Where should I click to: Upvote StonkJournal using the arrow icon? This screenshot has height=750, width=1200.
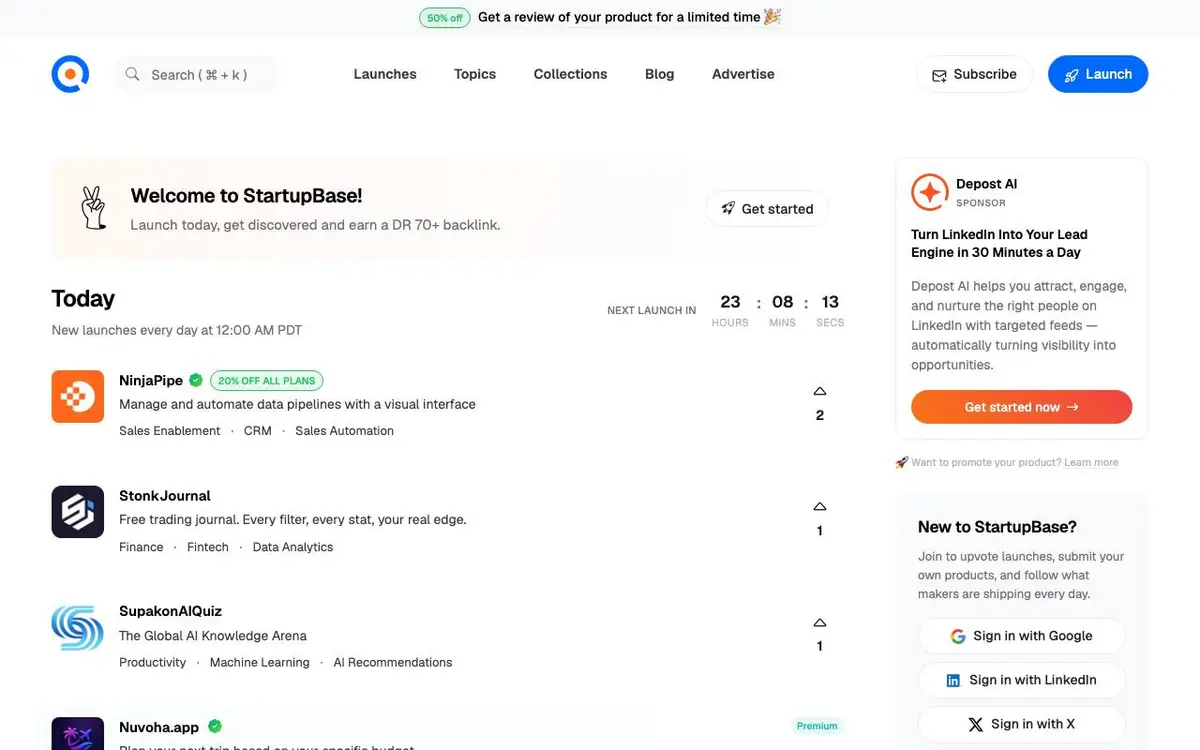click(820, 507)
